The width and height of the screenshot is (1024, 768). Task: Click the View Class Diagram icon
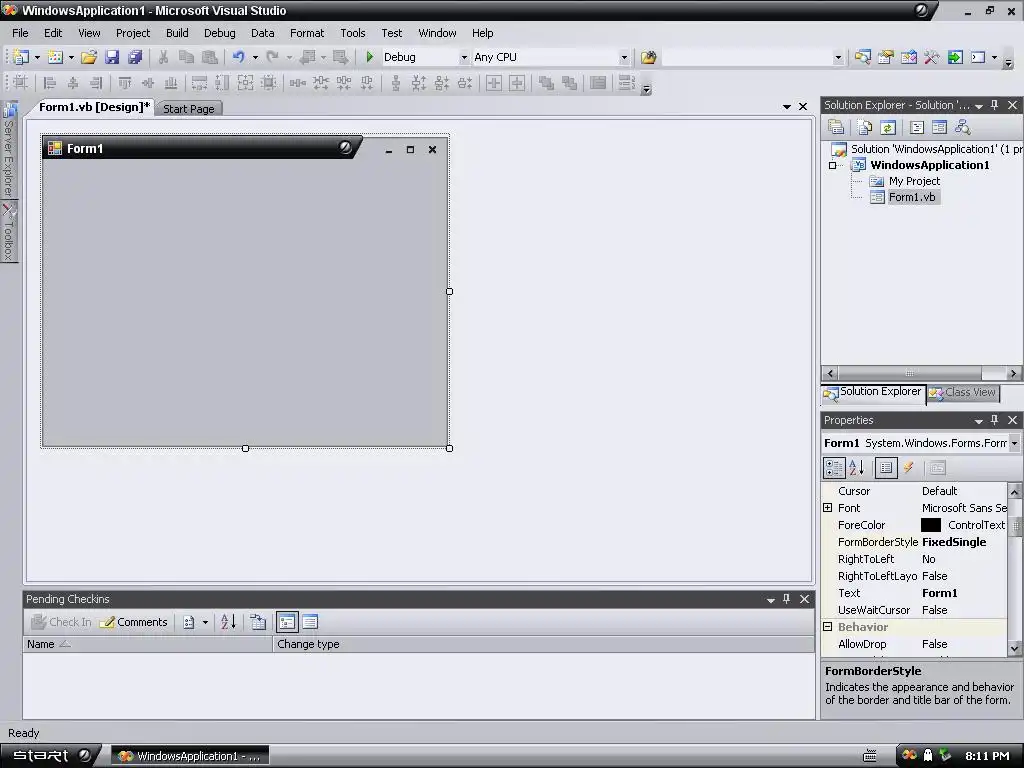(962, 127)
